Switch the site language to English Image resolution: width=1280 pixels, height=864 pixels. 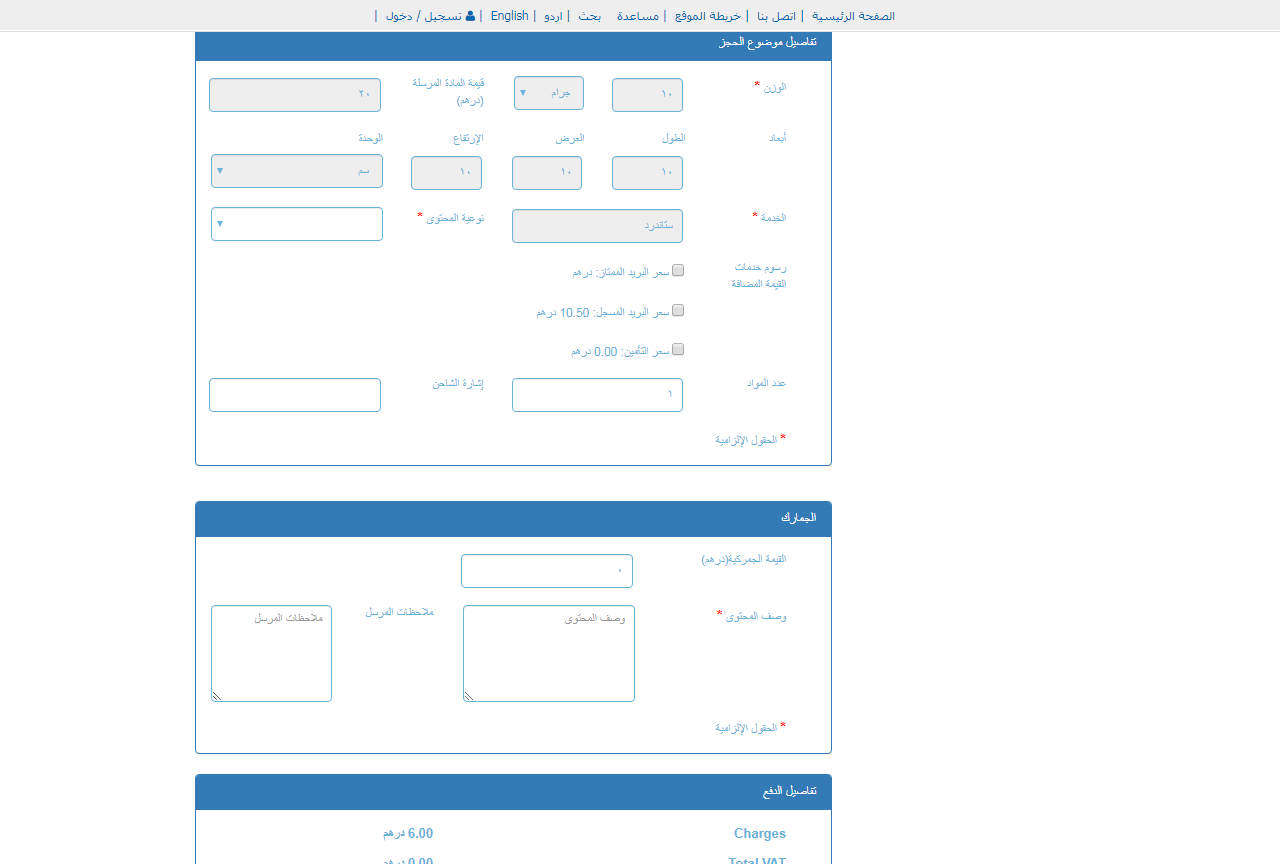coord(509,15)
